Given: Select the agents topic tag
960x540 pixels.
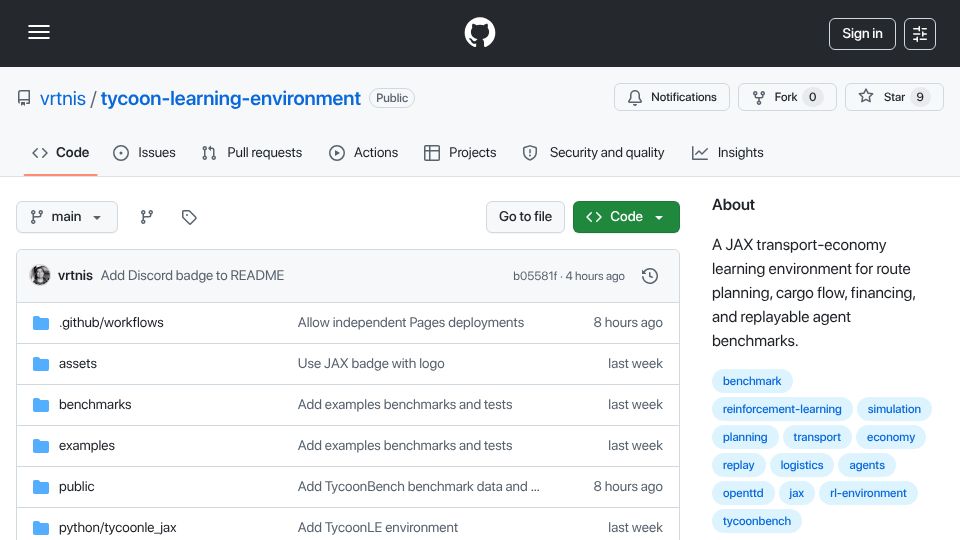Looking at the screenshot, I should [x=866, y=465].
